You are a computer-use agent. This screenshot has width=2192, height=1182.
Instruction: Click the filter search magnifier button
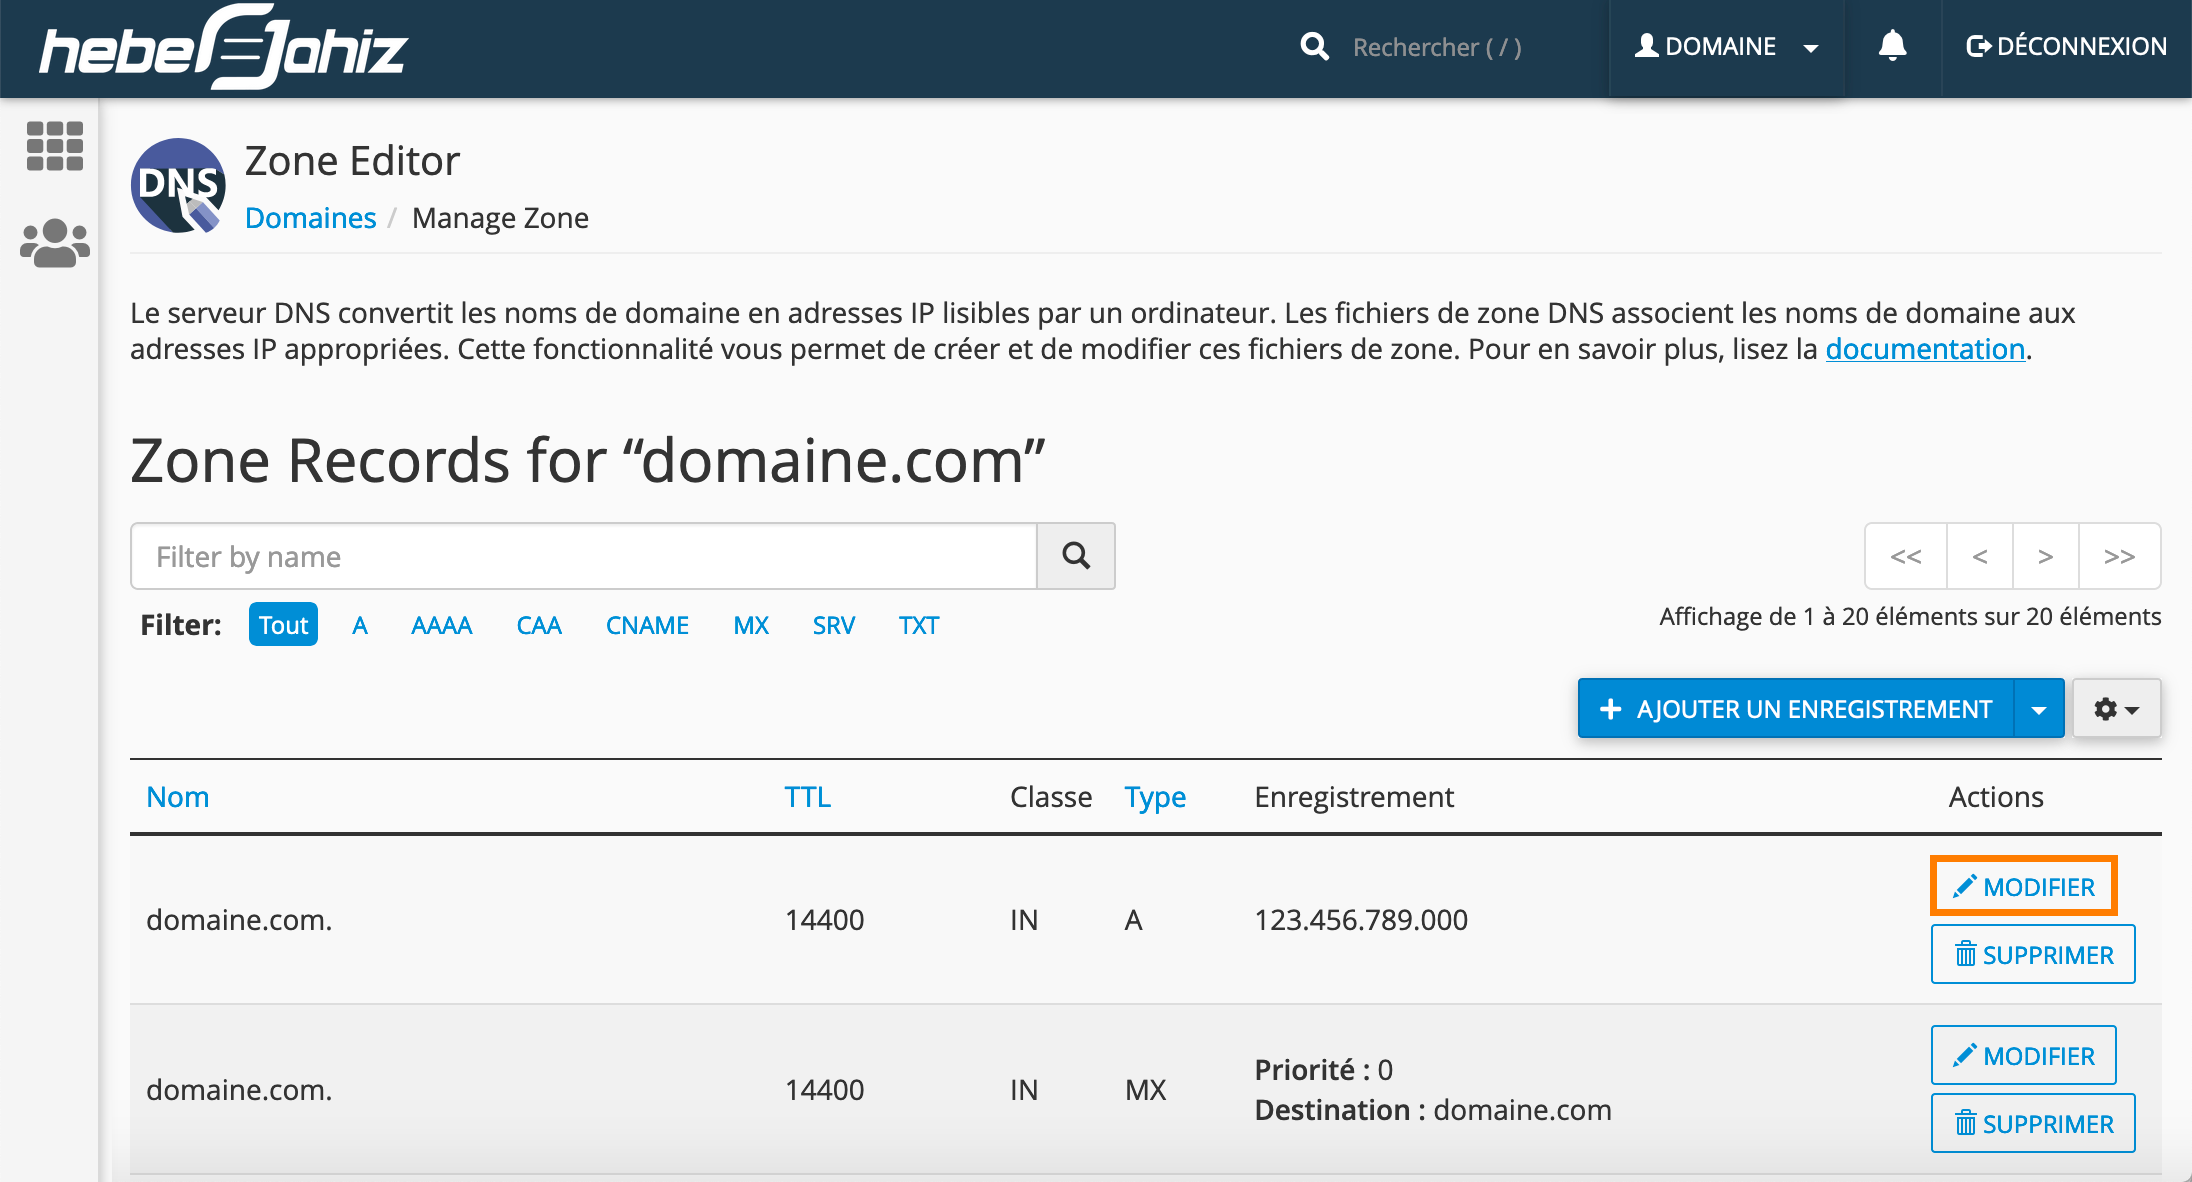pyautogui.click(x=1076, y=556)
